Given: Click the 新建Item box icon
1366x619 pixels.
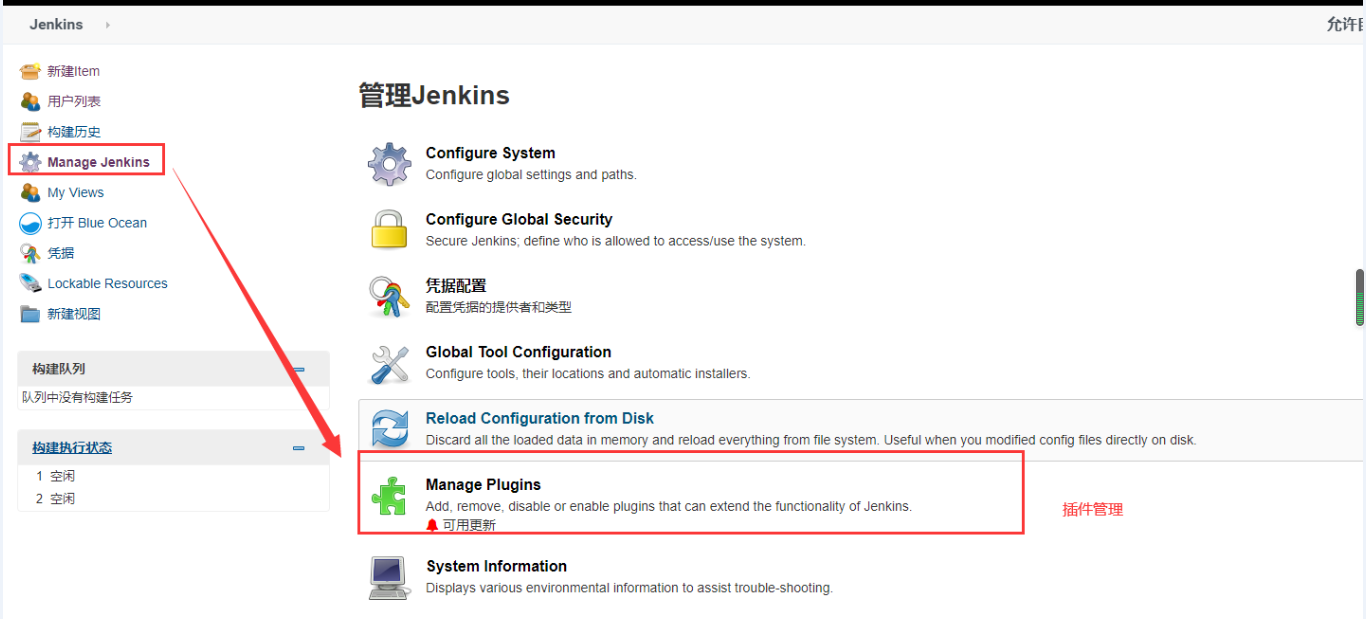Looking at the screenshot, I should tap(30, 71).
